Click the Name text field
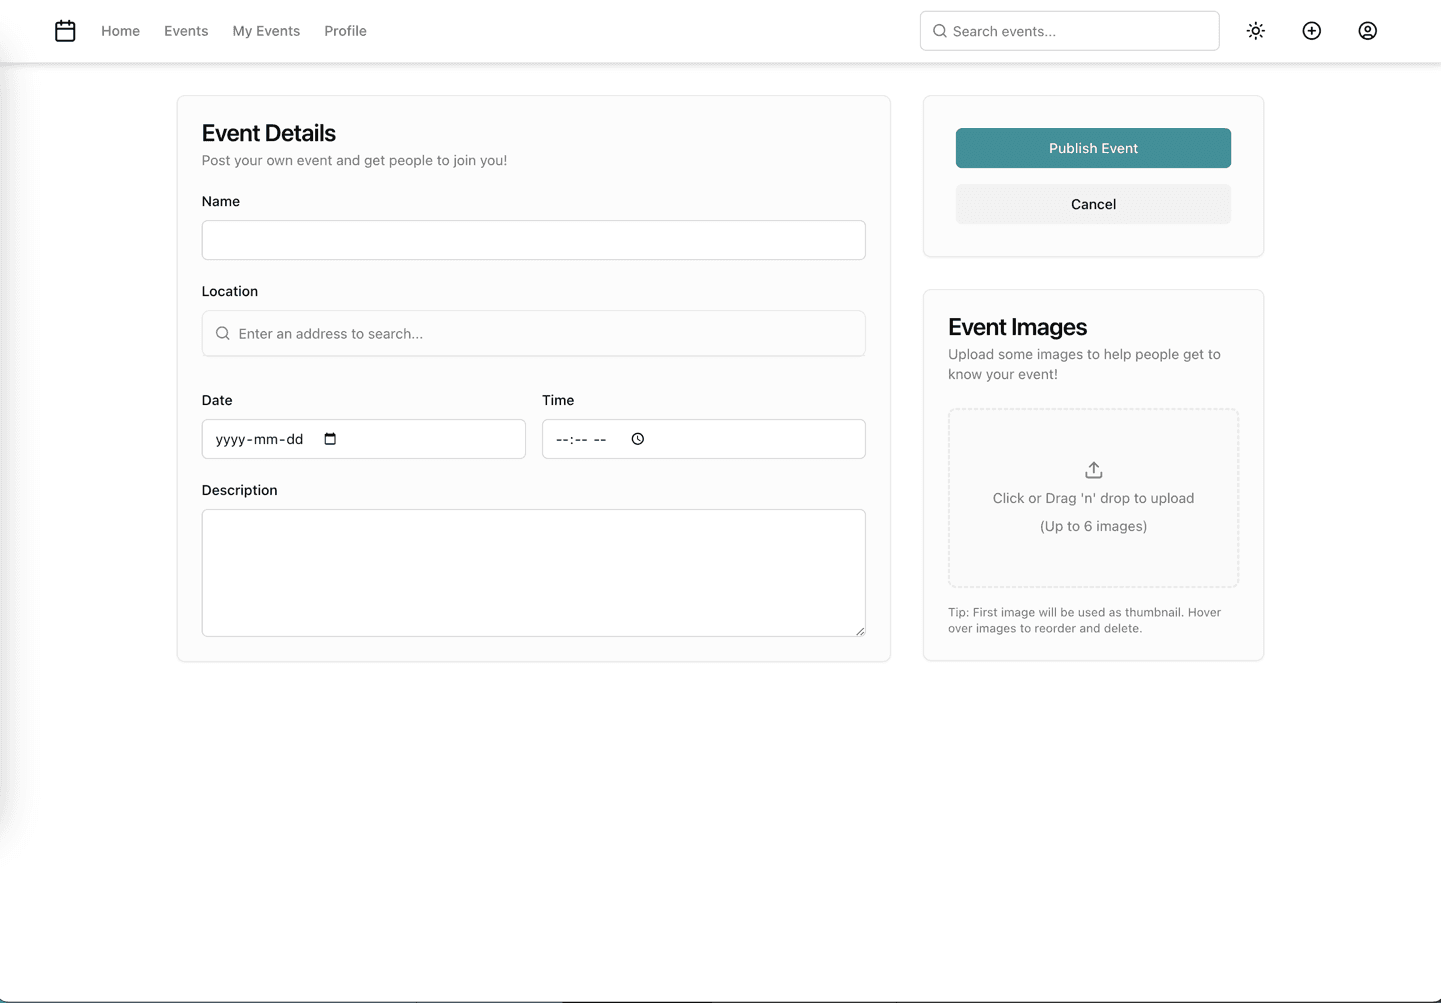 pyautogui.click(x=533, y=240)
